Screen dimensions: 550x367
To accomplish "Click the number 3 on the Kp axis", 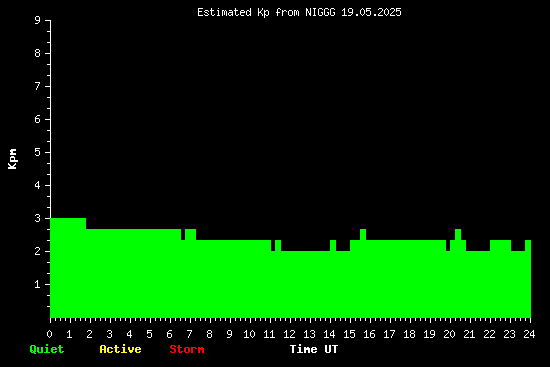I will pyautogui.click(x=38, y=218).
